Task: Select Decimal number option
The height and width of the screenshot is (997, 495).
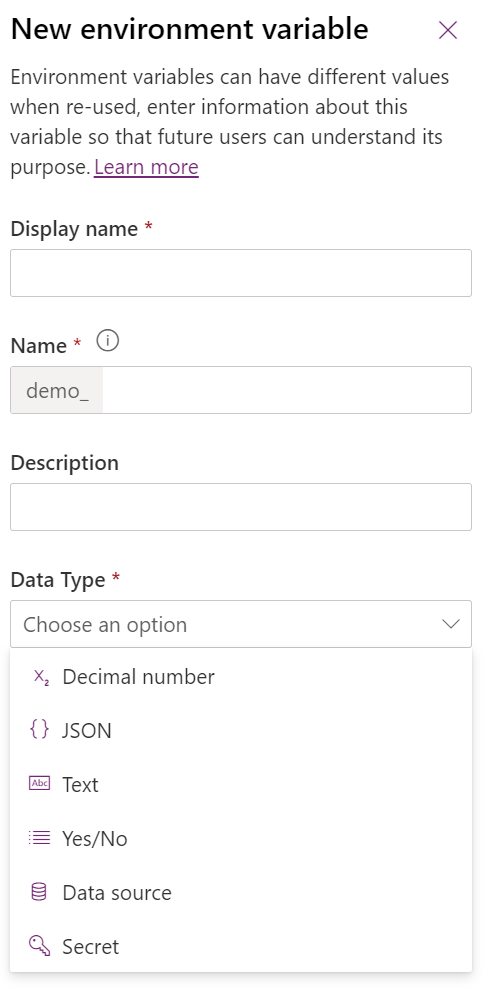Action: click(241, 677)
